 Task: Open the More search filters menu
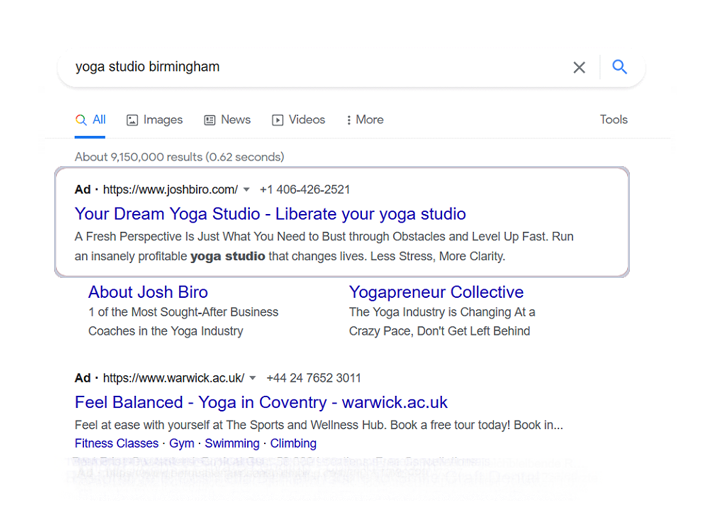(x=366, y=120)
